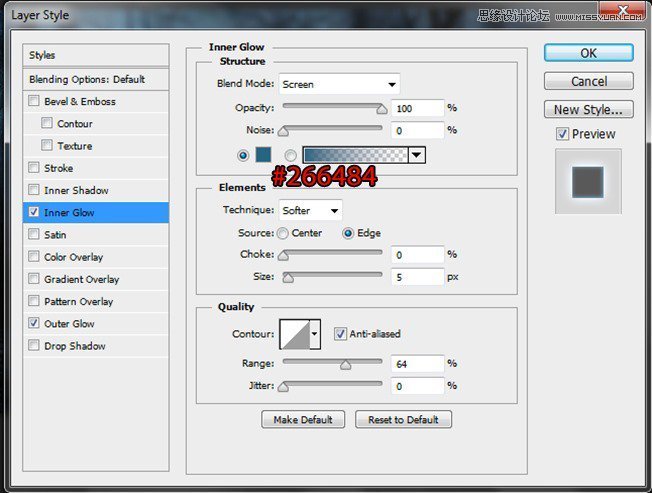
Task: Open the Outer Glow style settings
Action: 70,324
